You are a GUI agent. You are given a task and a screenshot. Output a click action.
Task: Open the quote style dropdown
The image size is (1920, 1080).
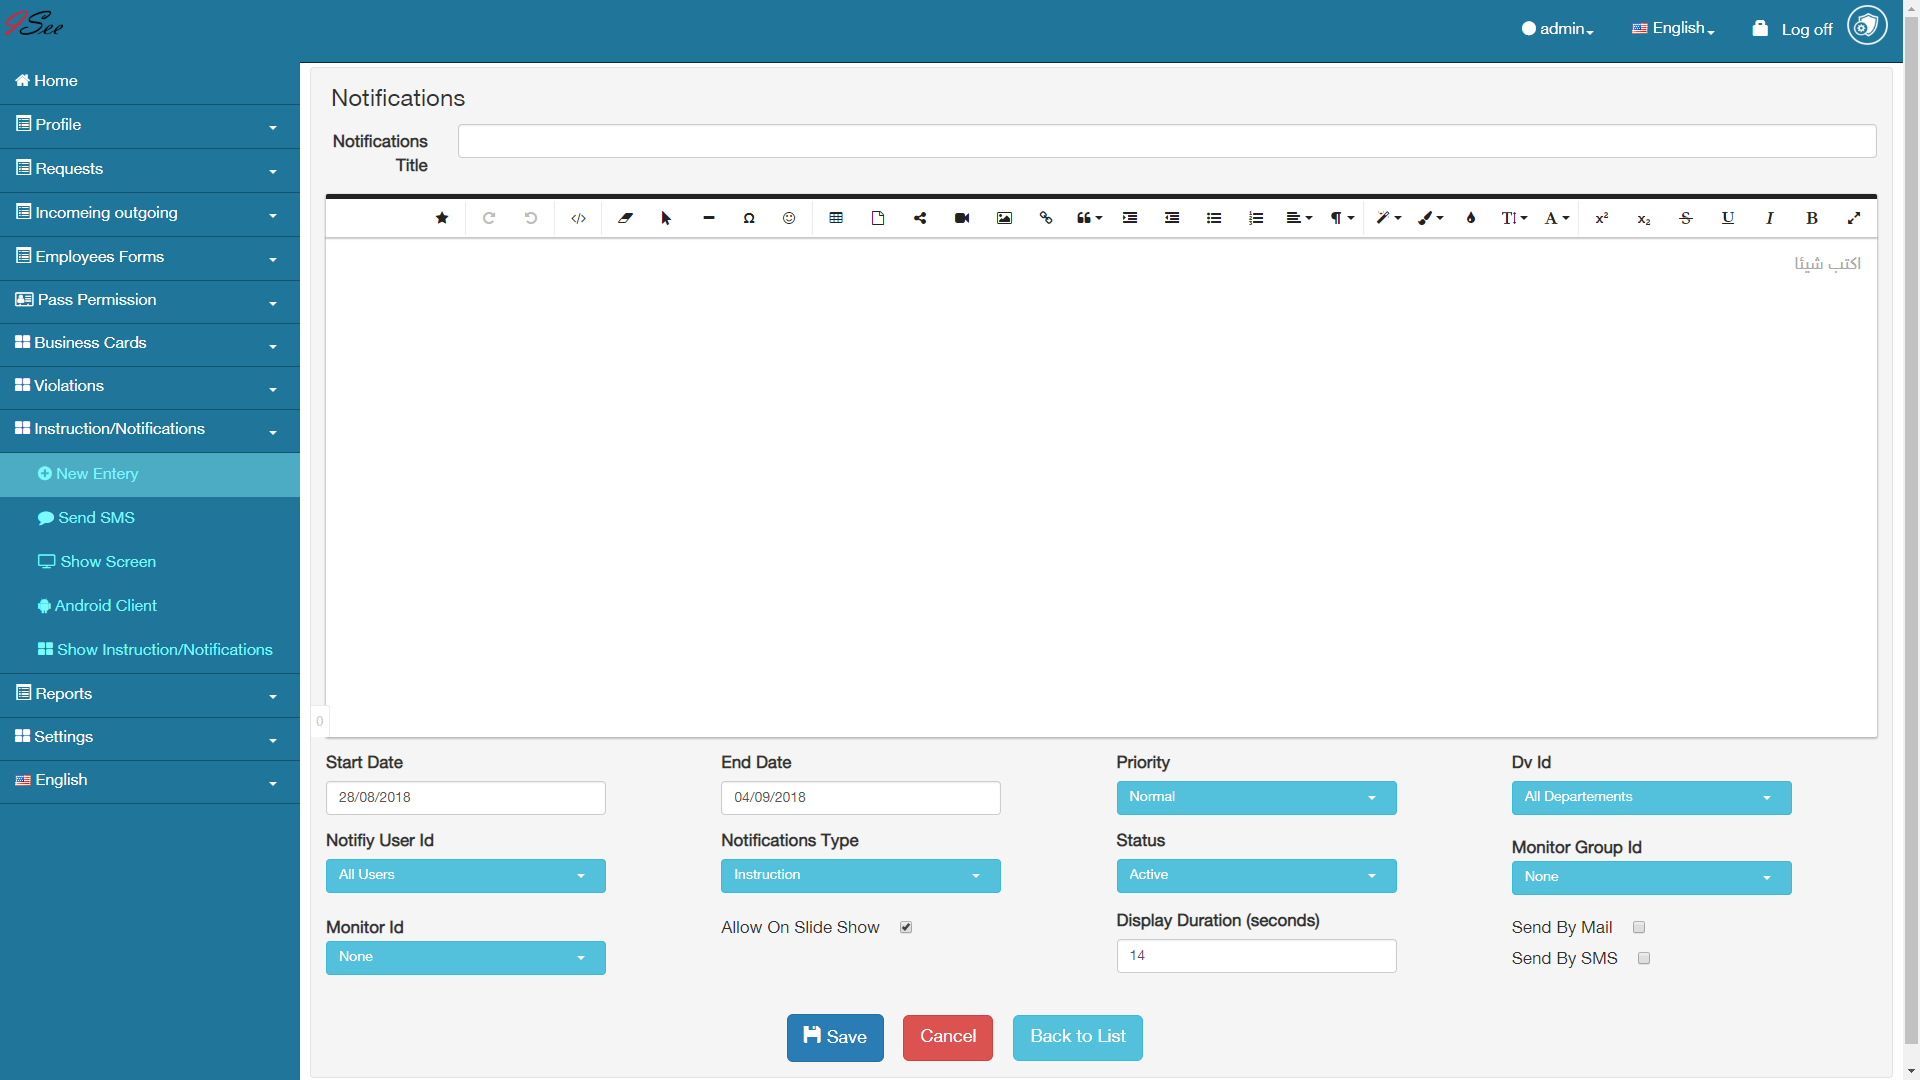(1089, 218)
